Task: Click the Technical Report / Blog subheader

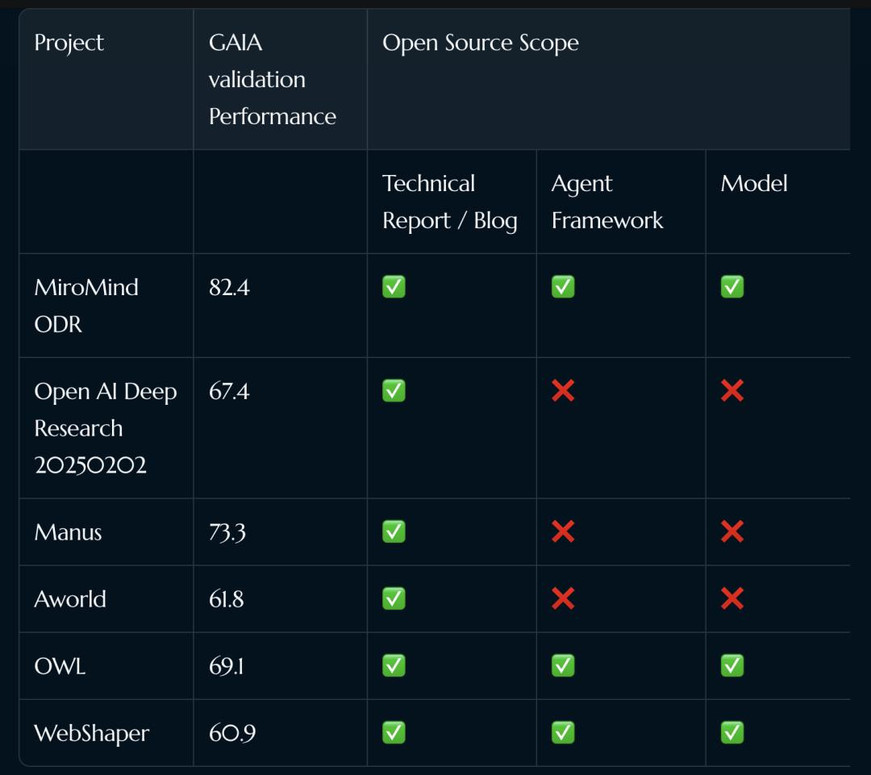Action: (449, 202)
